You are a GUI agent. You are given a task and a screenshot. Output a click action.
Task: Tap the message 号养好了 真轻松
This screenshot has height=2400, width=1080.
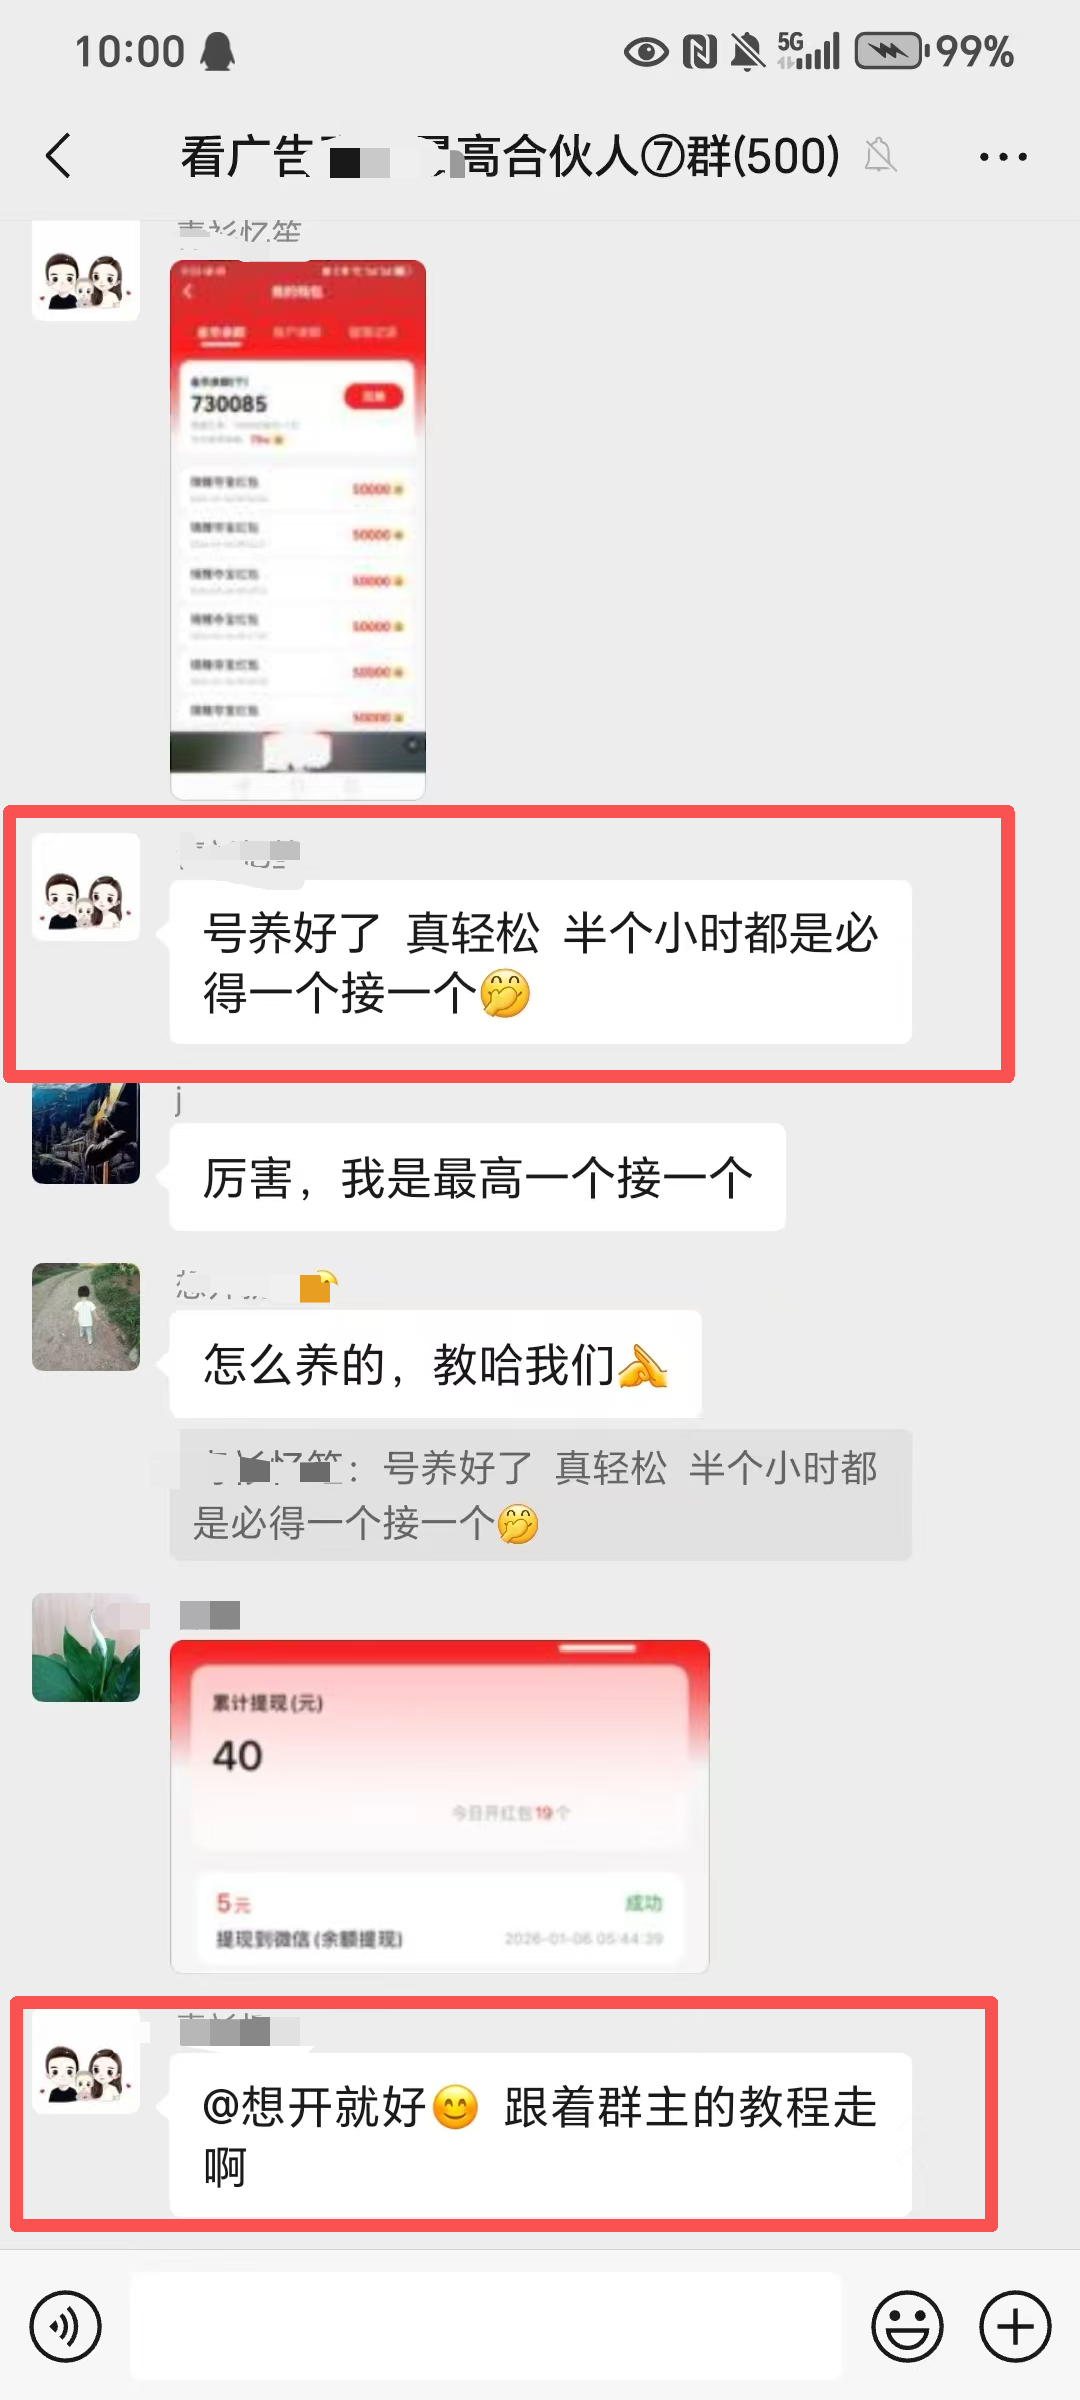pos(541,962)
